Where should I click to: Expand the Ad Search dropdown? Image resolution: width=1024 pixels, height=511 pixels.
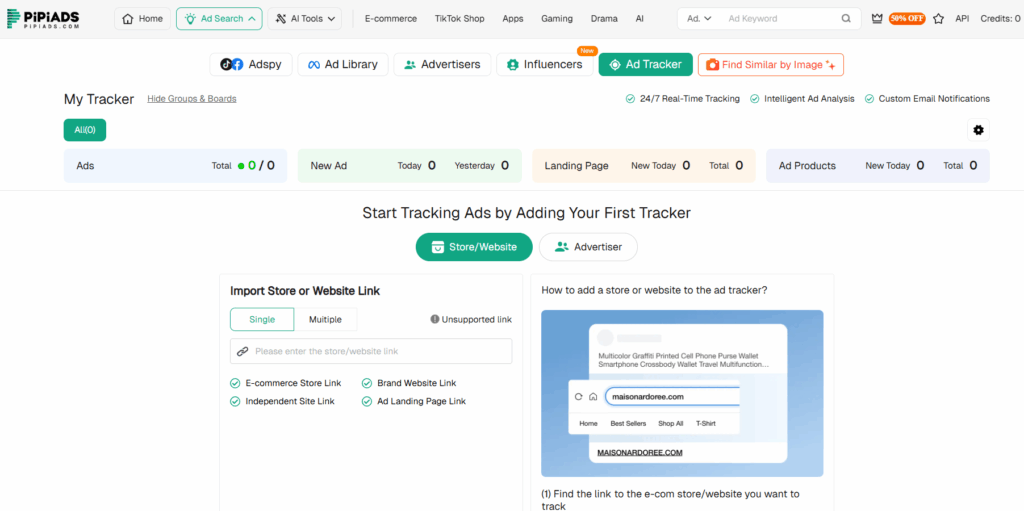pyautogui.click(x=219, y=19)
